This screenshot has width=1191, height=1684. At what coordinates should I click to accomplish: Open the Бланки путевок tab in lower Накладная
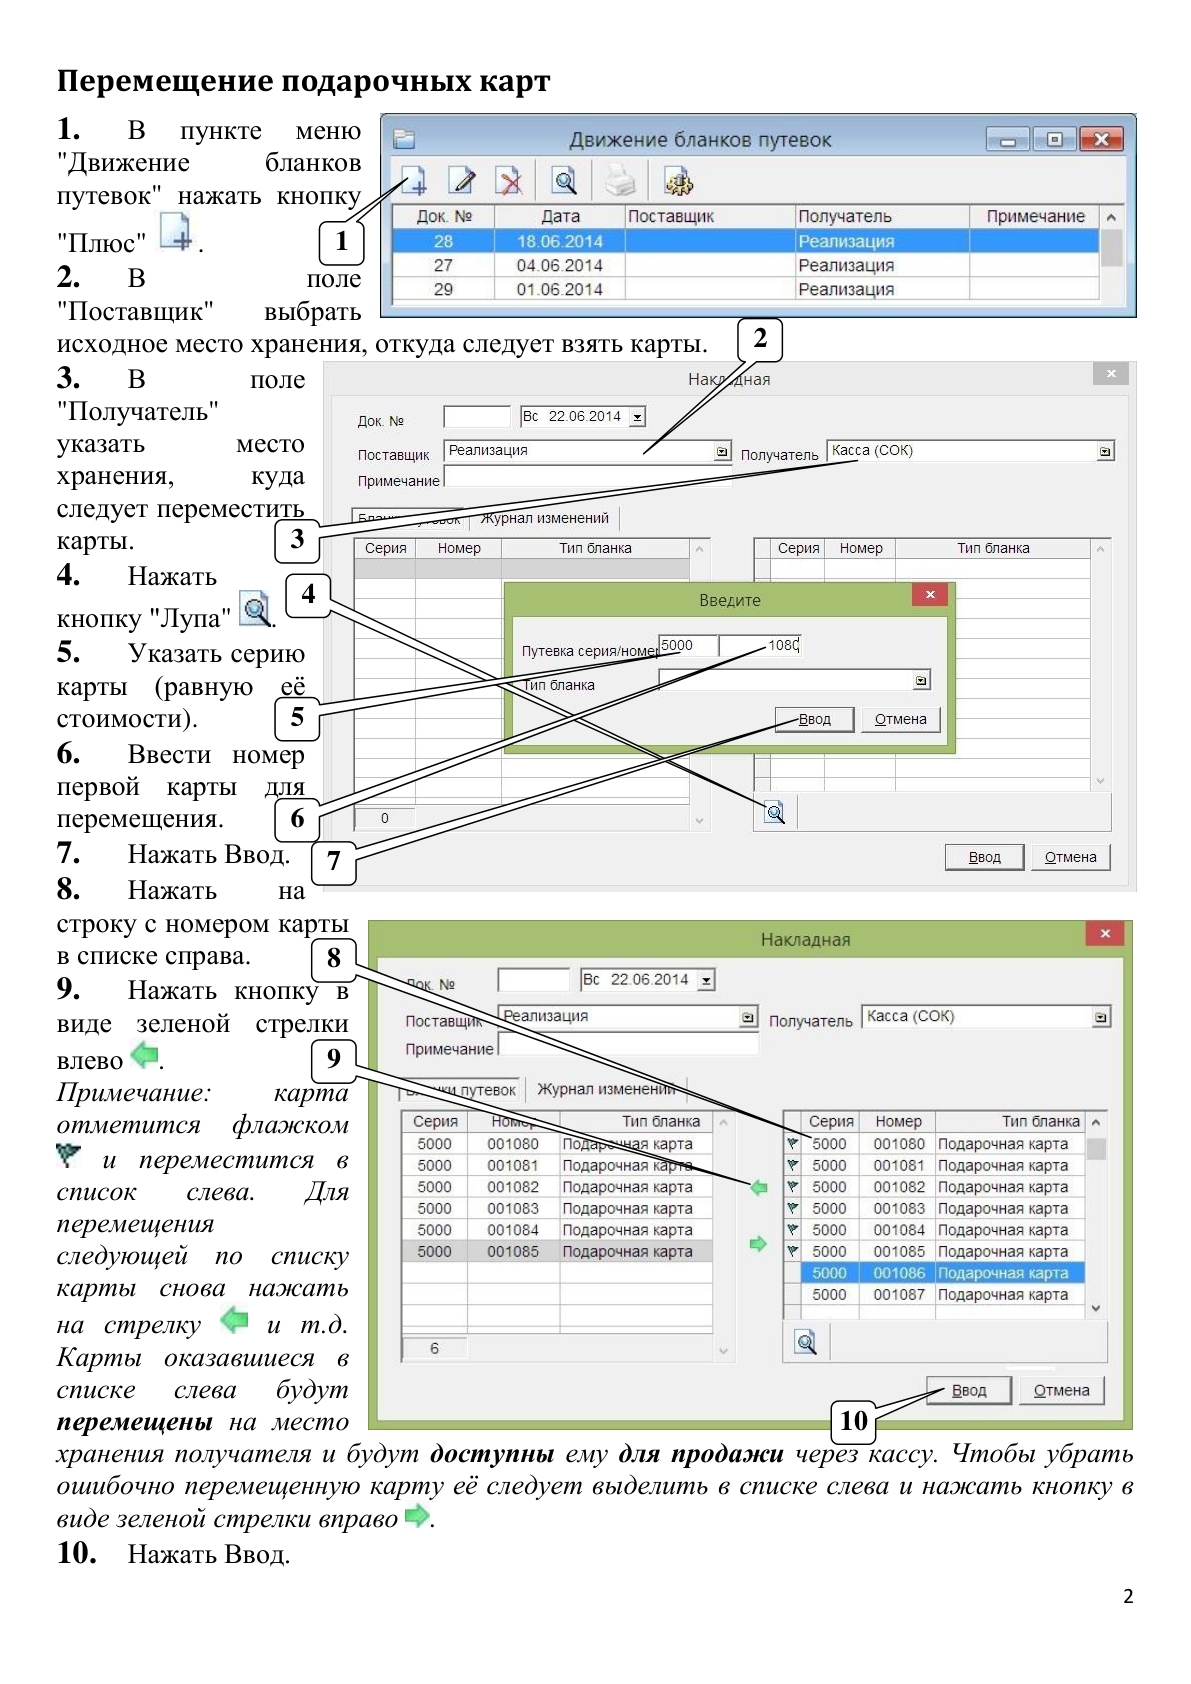point(462,1090)
